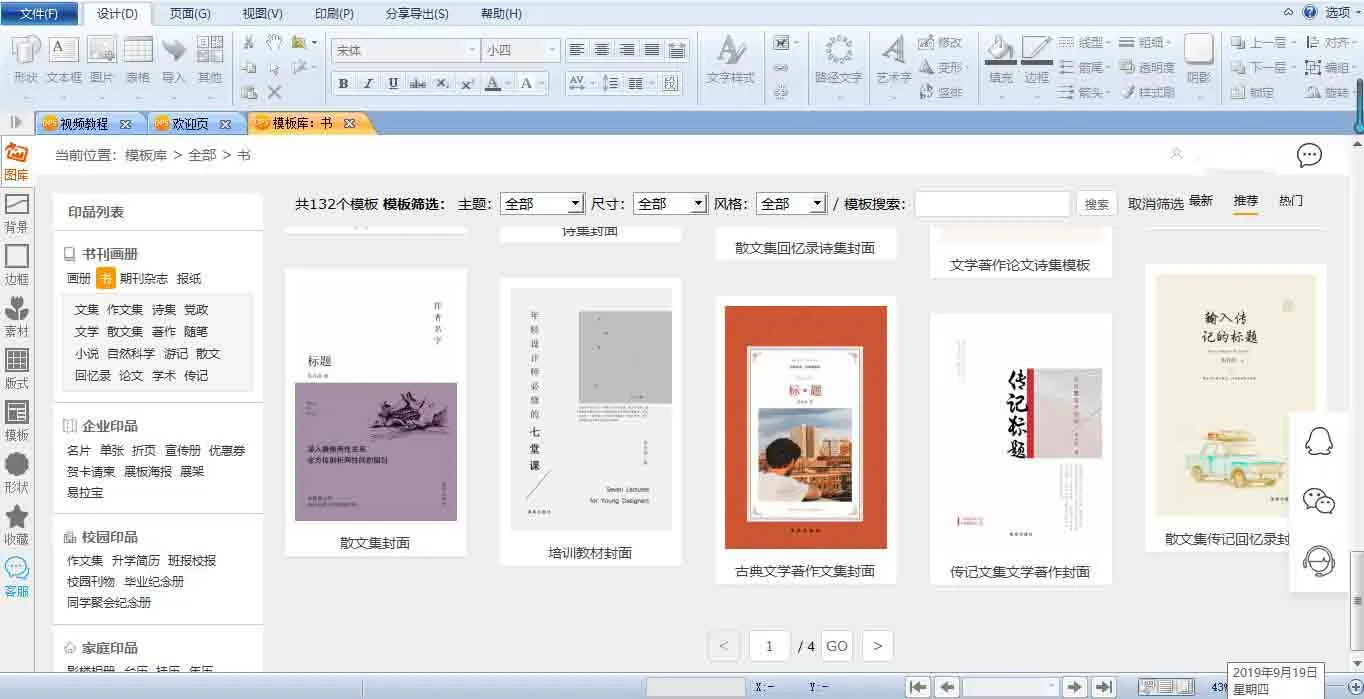This screenshot has width=1364, height=699.
Task: Click the 搜索 search button
Action: click(x=1097, y=204)
